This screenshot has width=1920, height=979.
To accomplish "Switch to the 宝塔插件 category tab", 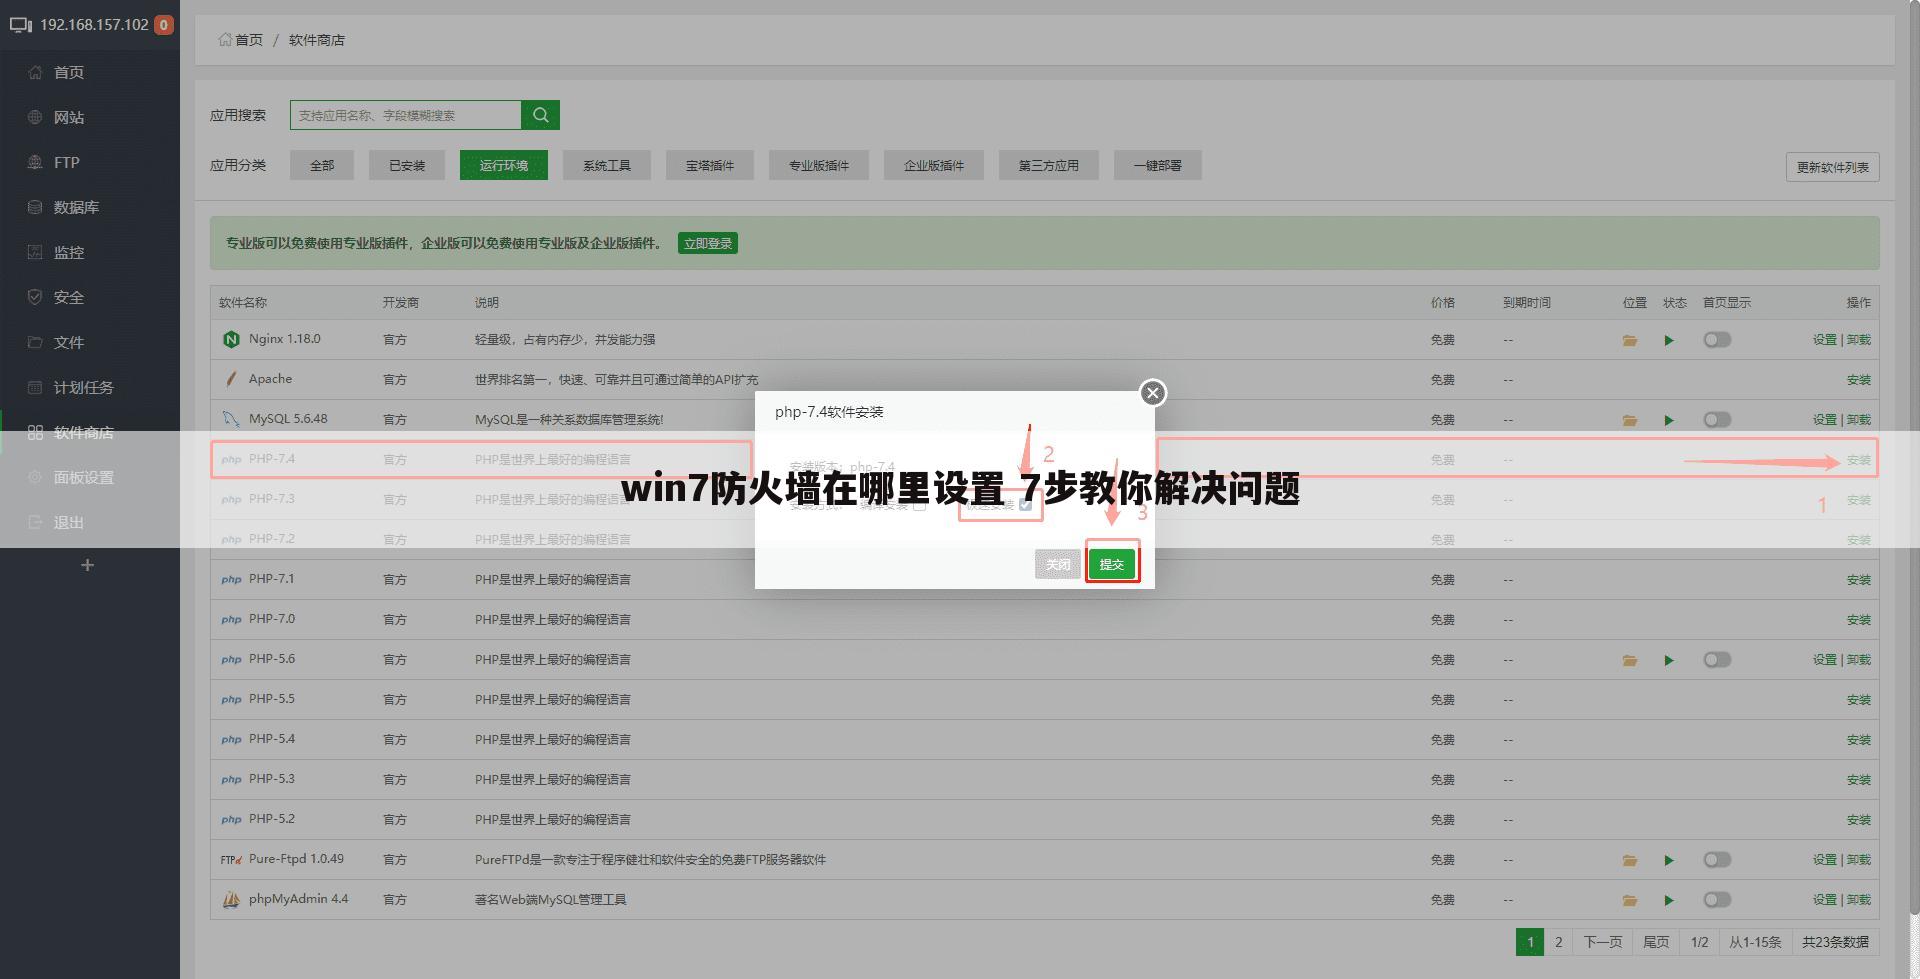I will point(710,165).
